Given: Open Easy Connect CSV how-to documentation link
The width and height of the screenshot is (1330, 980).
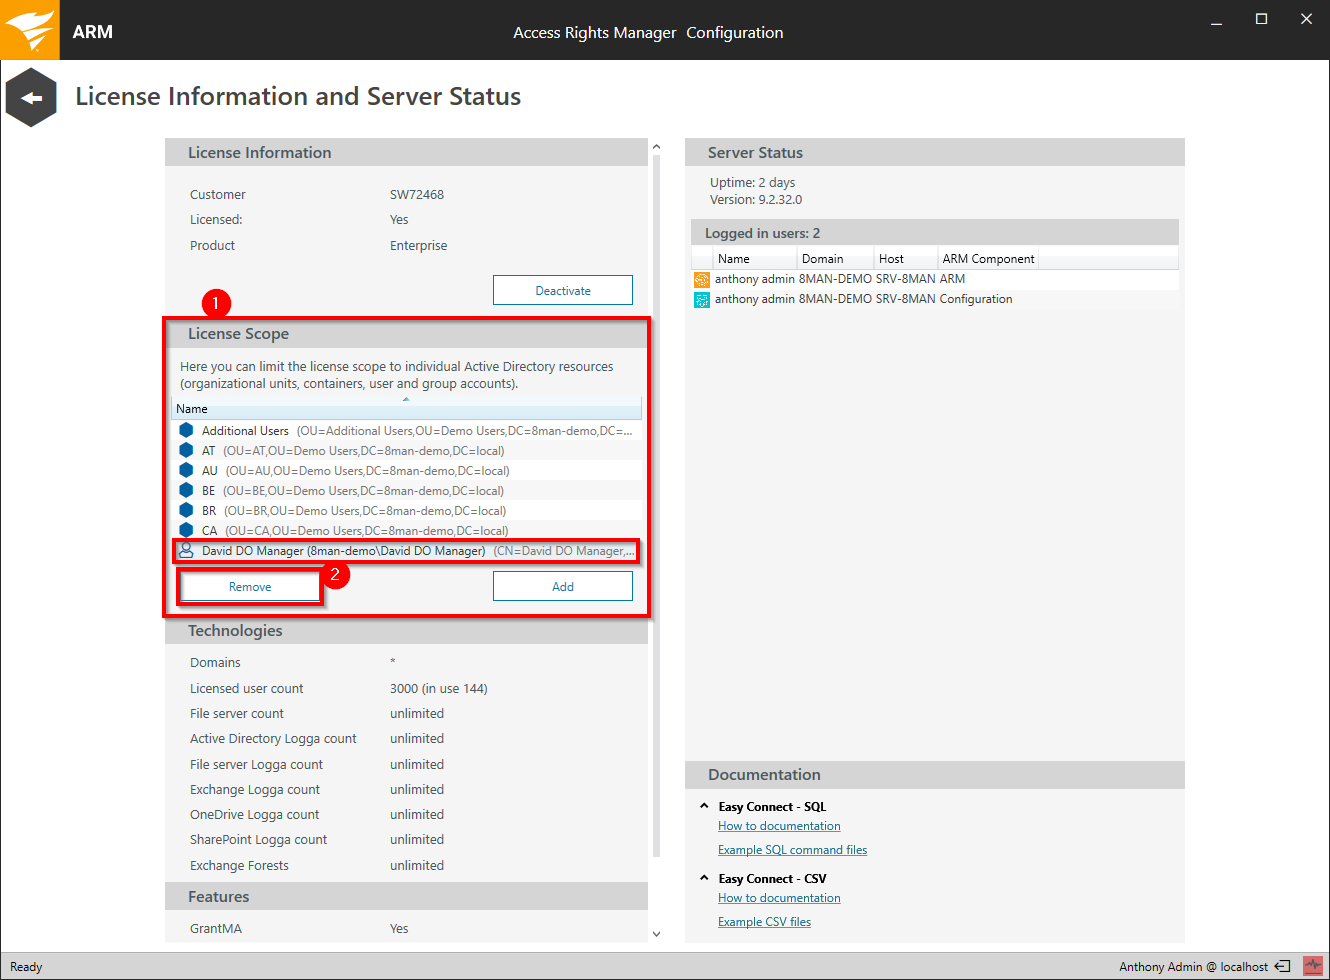Looking at the screenshot, I should [779, 898].
